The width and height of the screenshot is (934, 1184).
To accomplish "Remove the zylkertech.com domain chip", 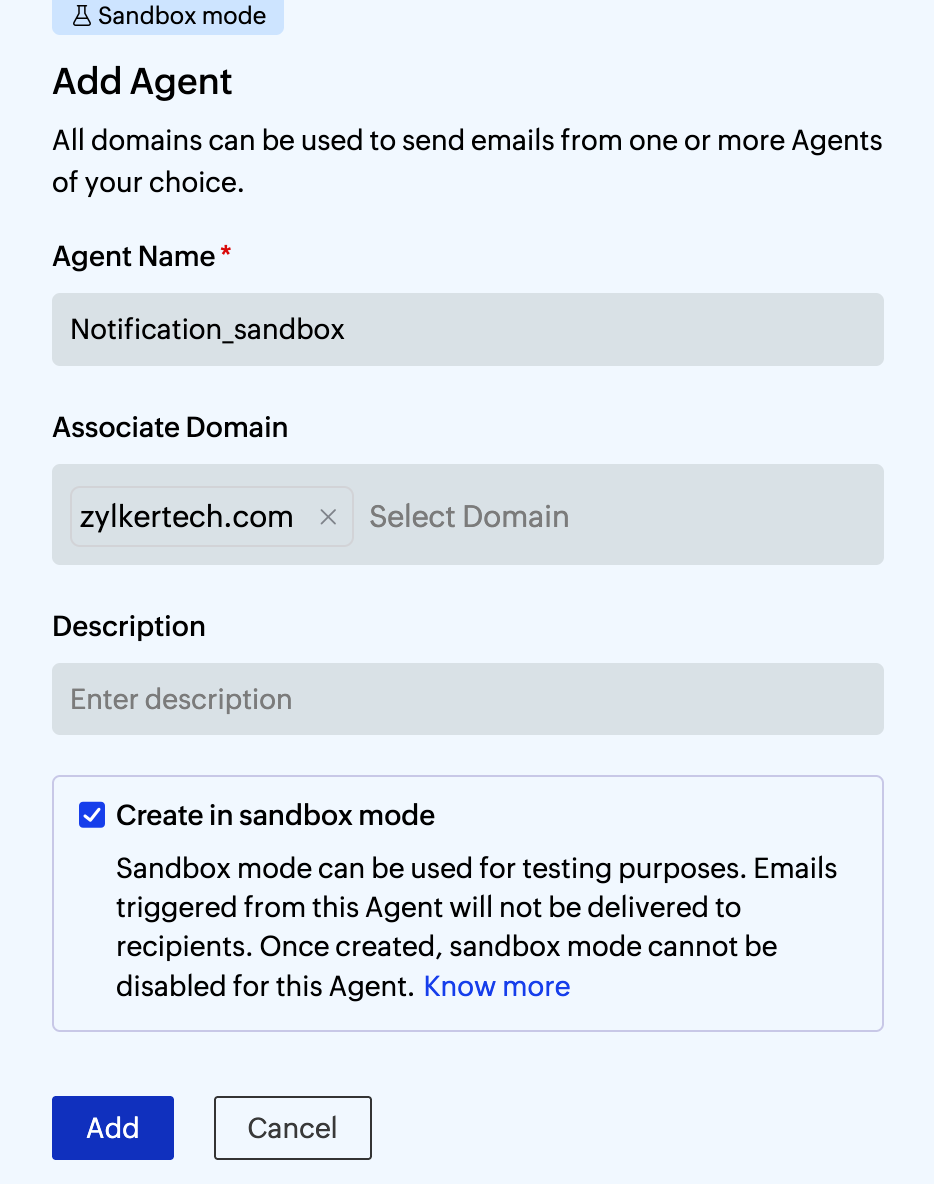I will (329, 516).
